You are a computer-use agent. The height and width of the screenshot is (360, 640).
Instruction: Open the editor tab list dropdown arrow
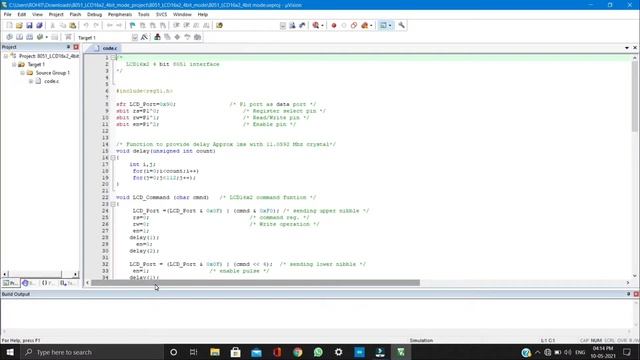coord(627,48)
